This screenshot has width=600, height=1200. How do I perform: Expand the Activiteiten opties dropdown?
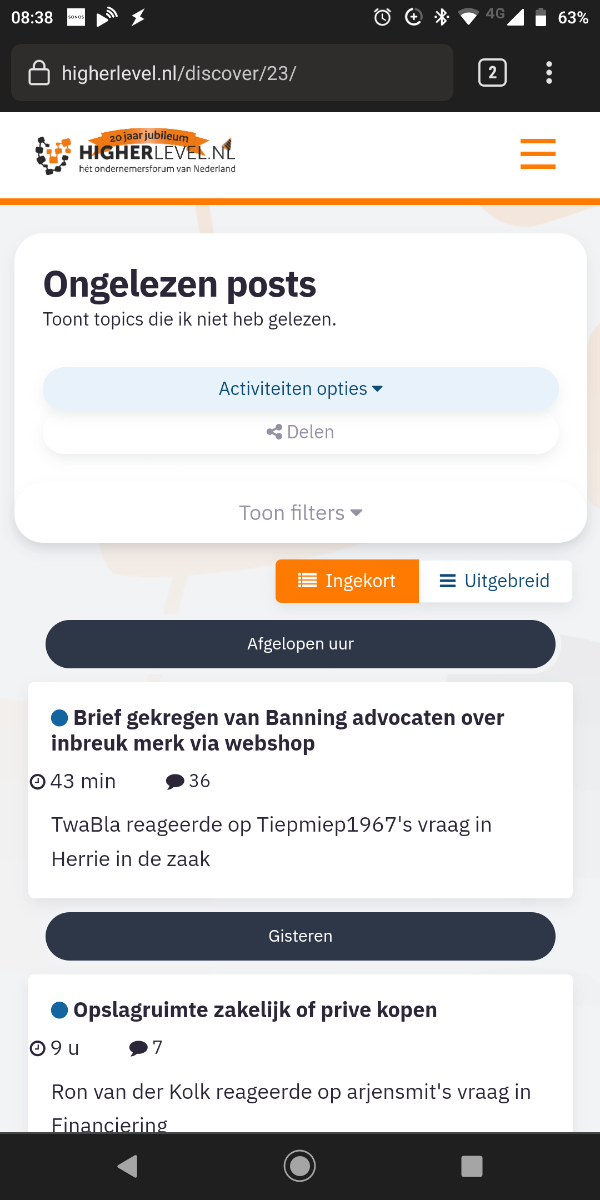(300, 389)
